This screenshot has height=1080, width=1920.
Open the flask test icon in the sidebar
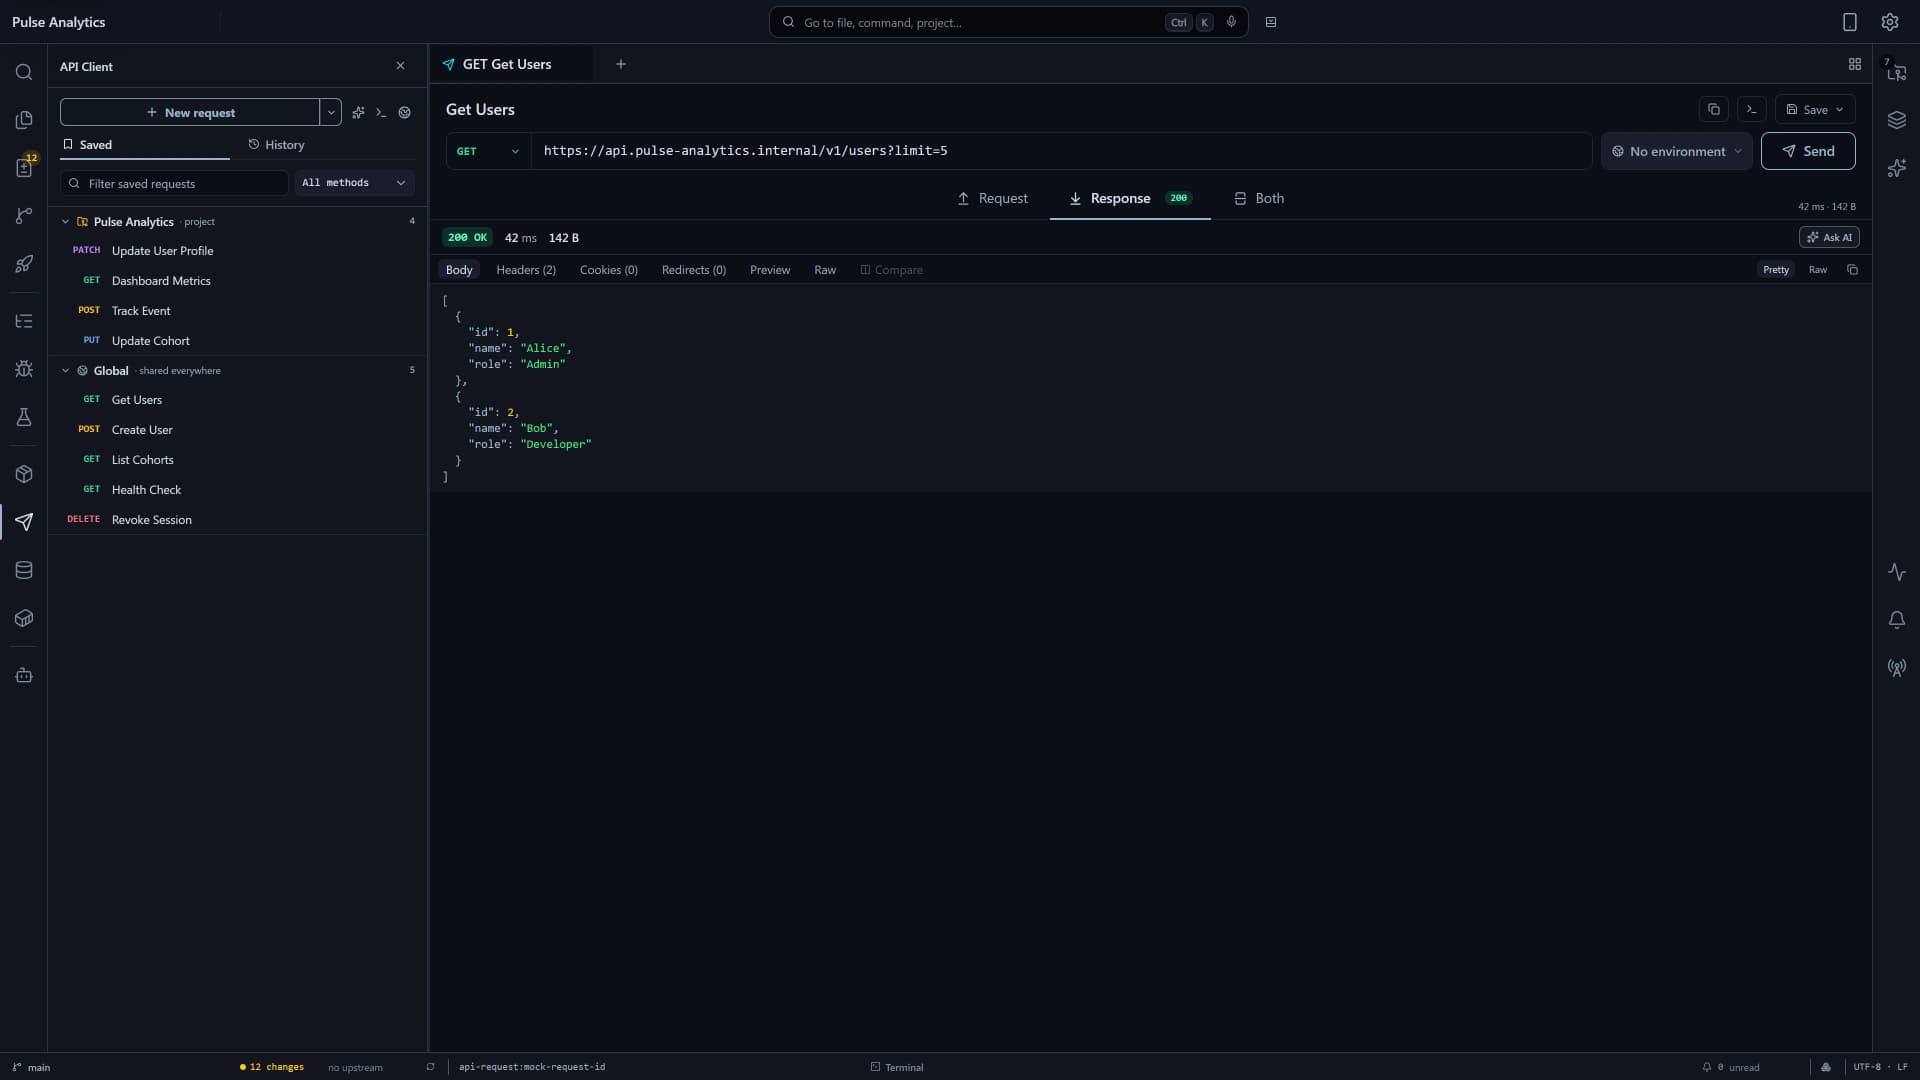(x=24, y=417)
